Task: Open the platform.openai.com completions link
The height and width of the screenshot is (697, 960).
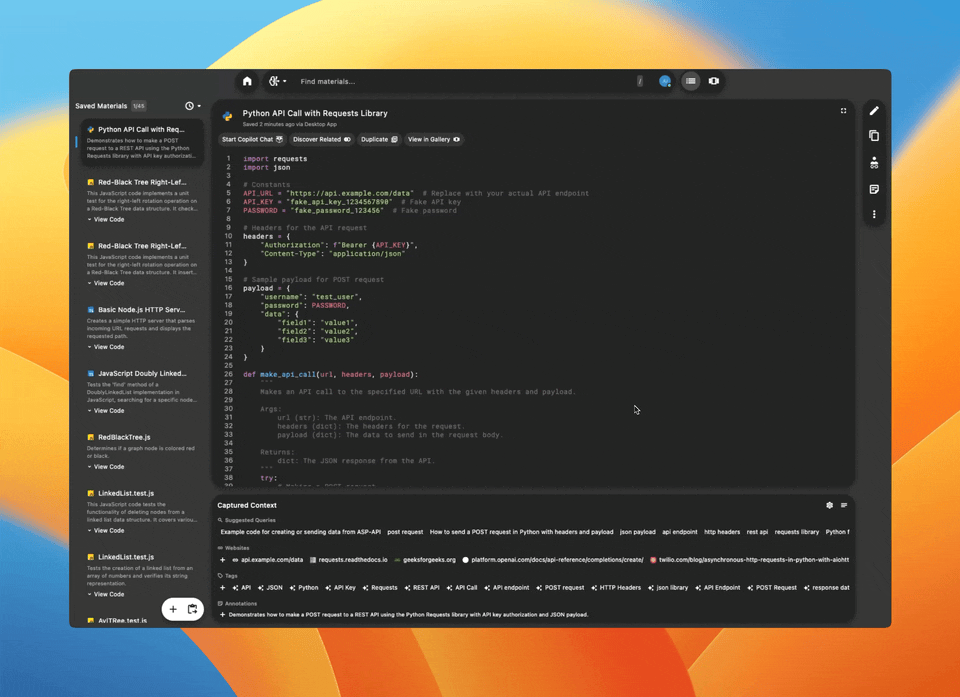Action: click(553, 560)
